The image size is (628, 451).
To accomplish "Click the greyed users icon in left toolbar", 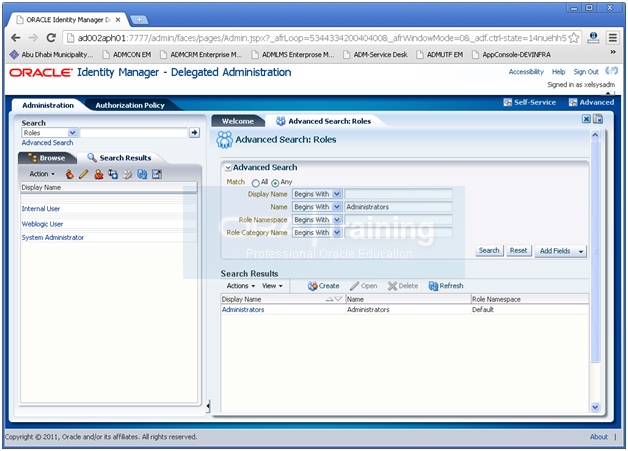I will pos(128,174).
